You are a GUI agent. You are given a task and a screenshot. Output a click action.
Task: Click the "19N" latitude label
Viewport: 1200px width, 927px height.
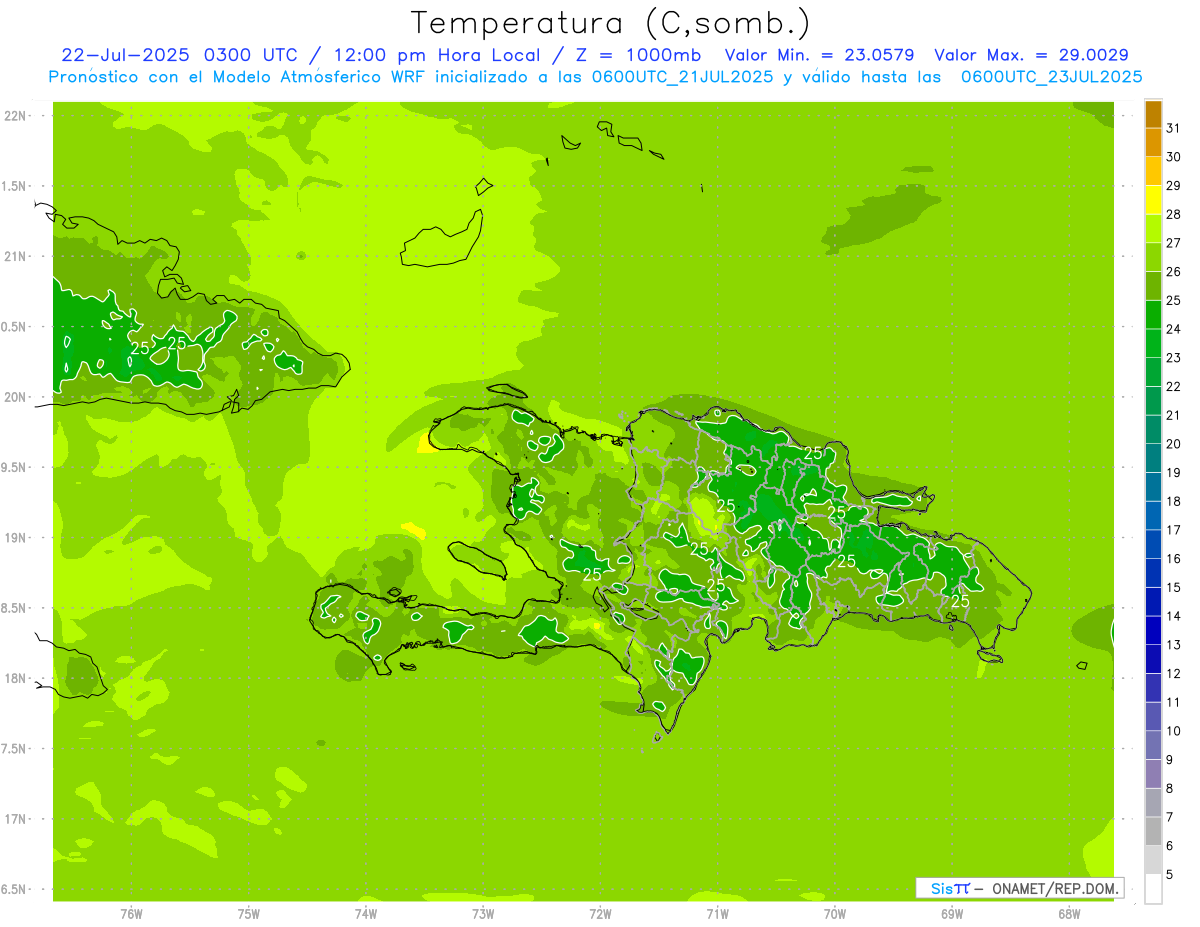(x=15, y=538)
